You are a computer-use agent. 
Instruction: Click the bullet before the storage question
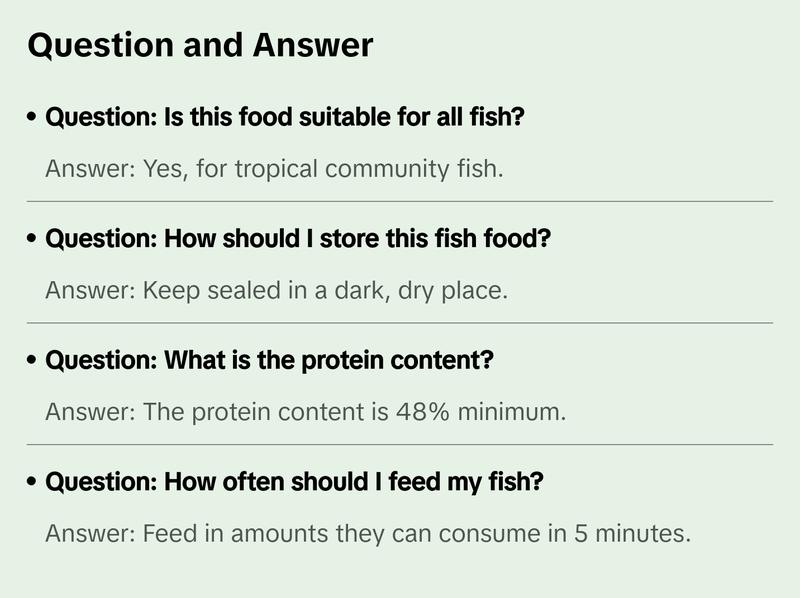35,241
